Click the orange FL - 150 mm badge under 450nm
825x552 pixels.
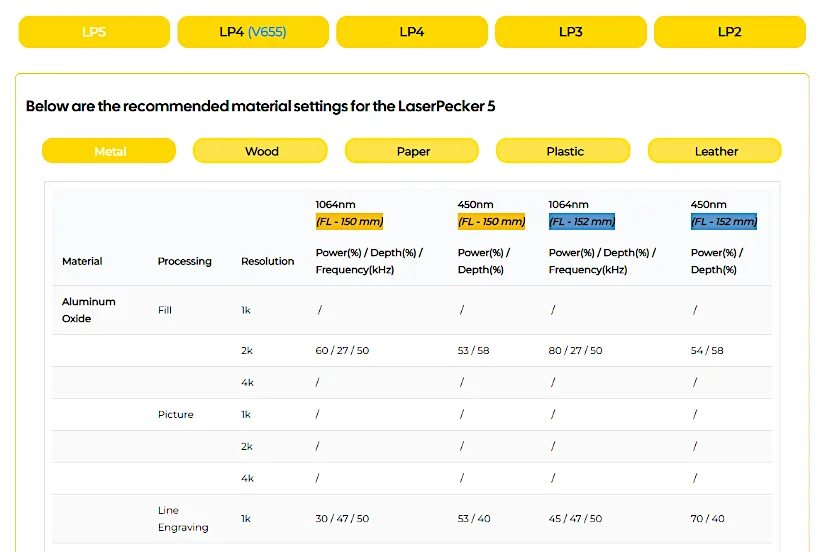point(491,222)
